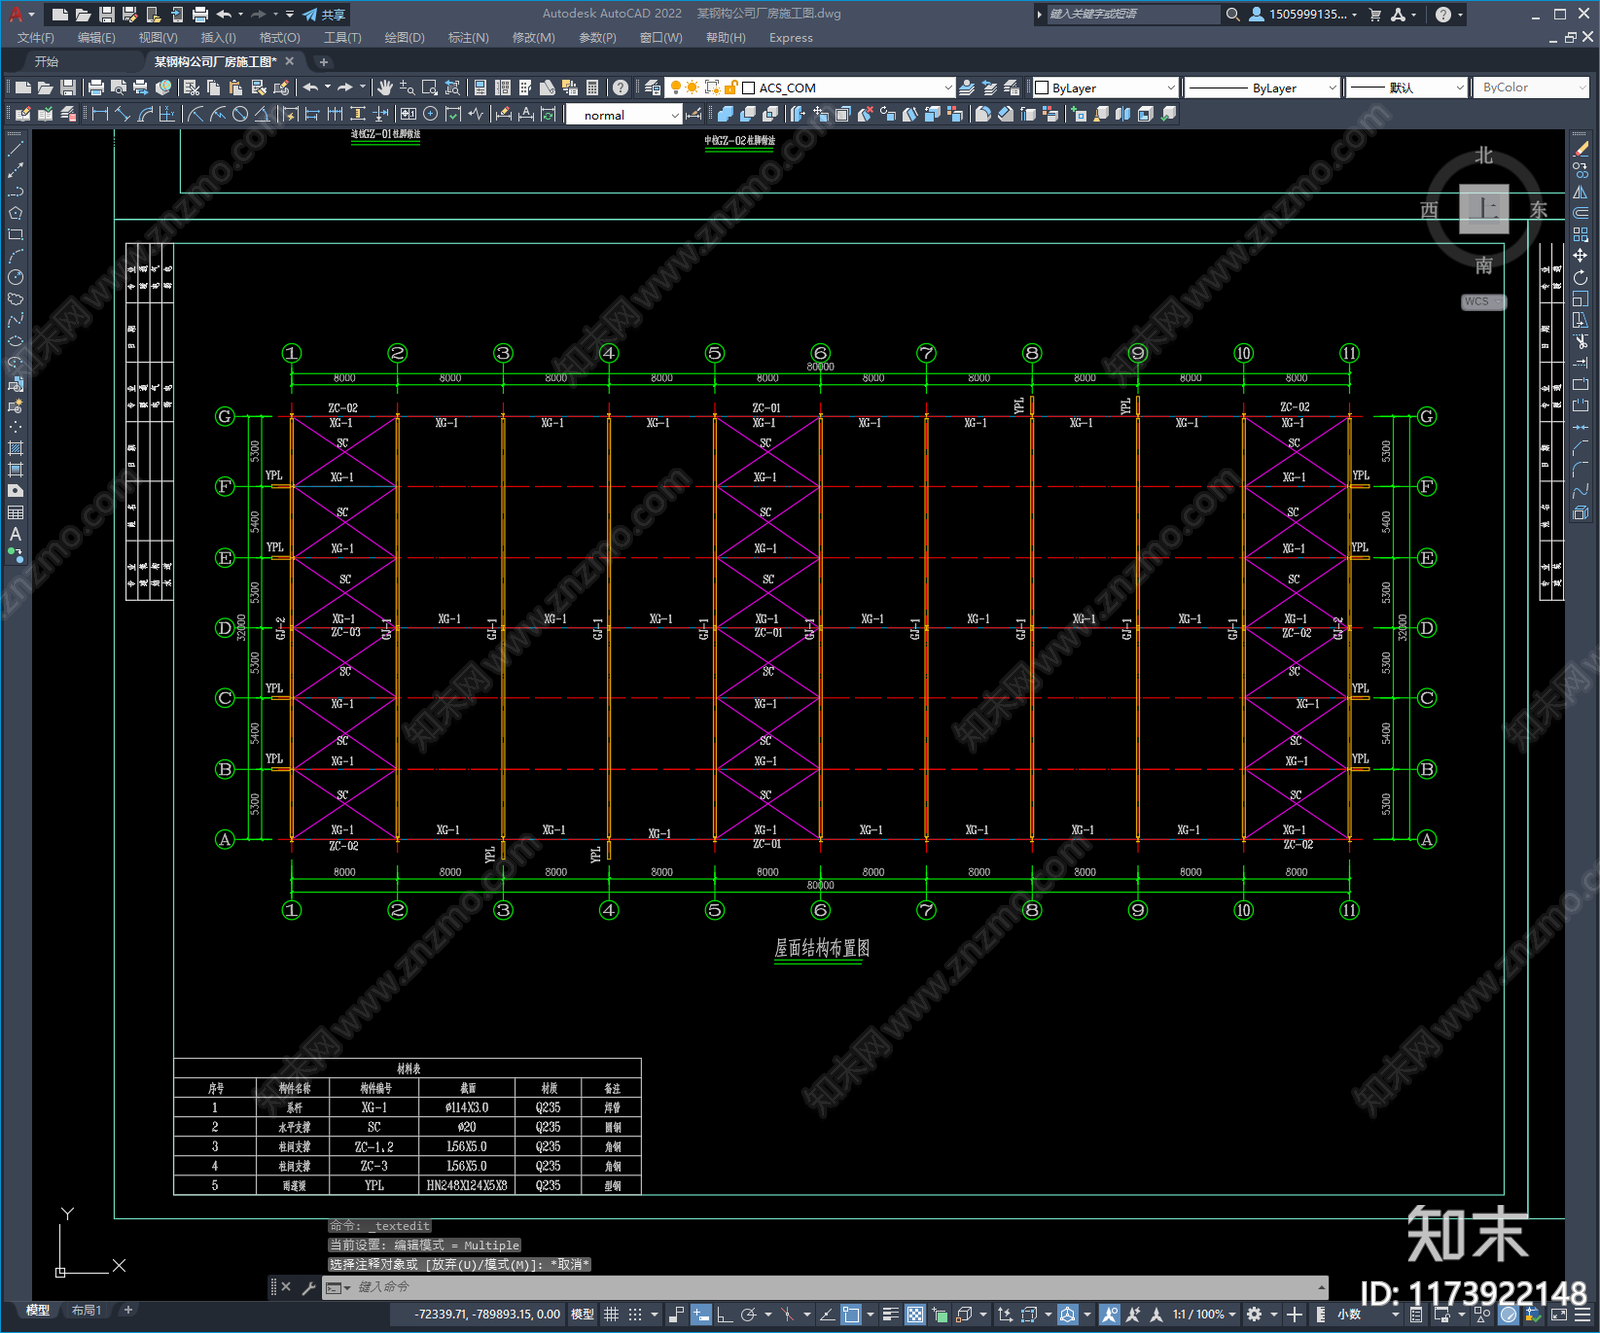1600x1333 pixels.
Task: Toggle Snap mode in the status bar
Action: point(635,1314)
